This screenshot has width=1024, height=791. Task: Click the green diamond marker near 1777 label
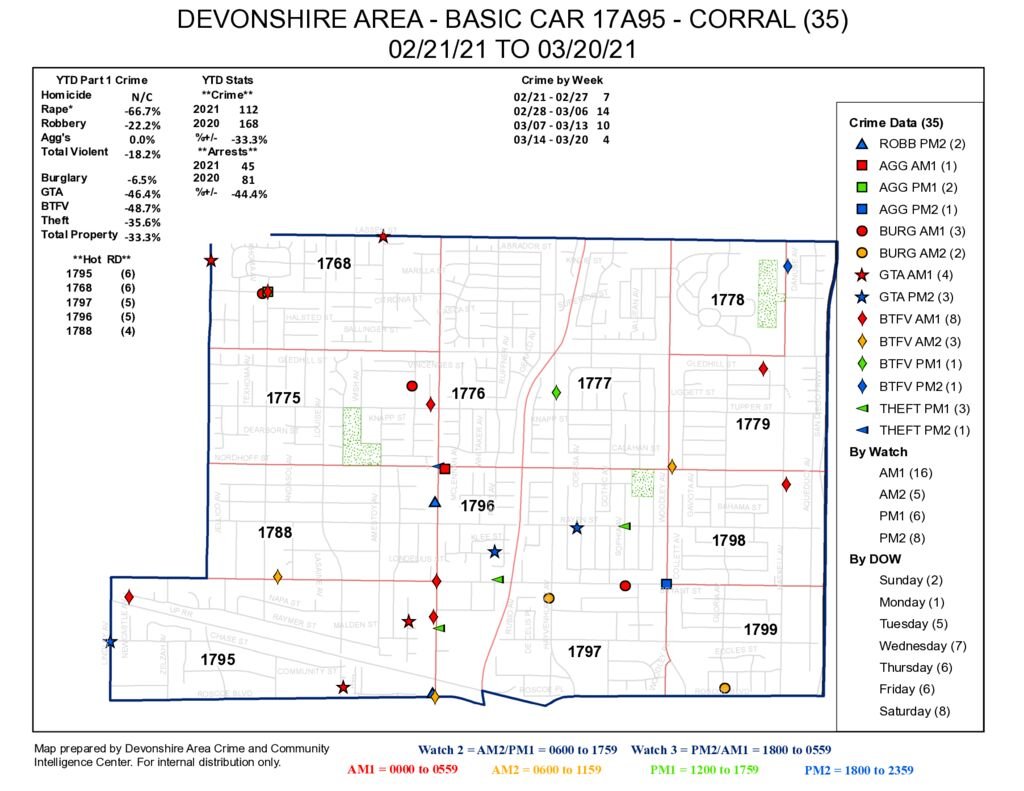click(556, 392)
